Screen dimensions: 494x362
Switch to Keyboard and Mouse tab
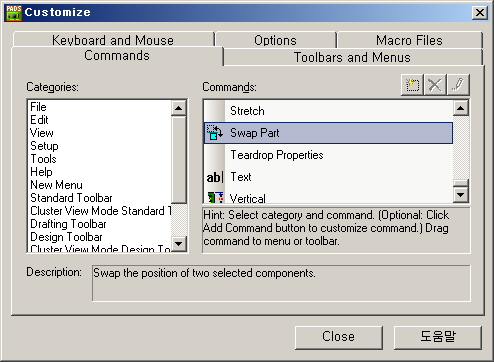(113, 40)
